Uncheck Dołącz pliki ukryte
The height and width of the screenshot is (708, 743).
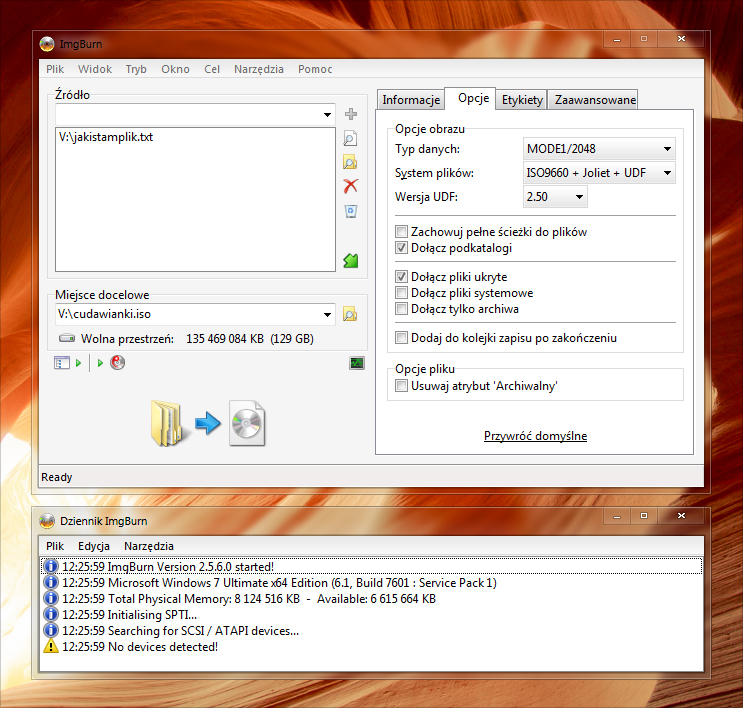(401, 277)
